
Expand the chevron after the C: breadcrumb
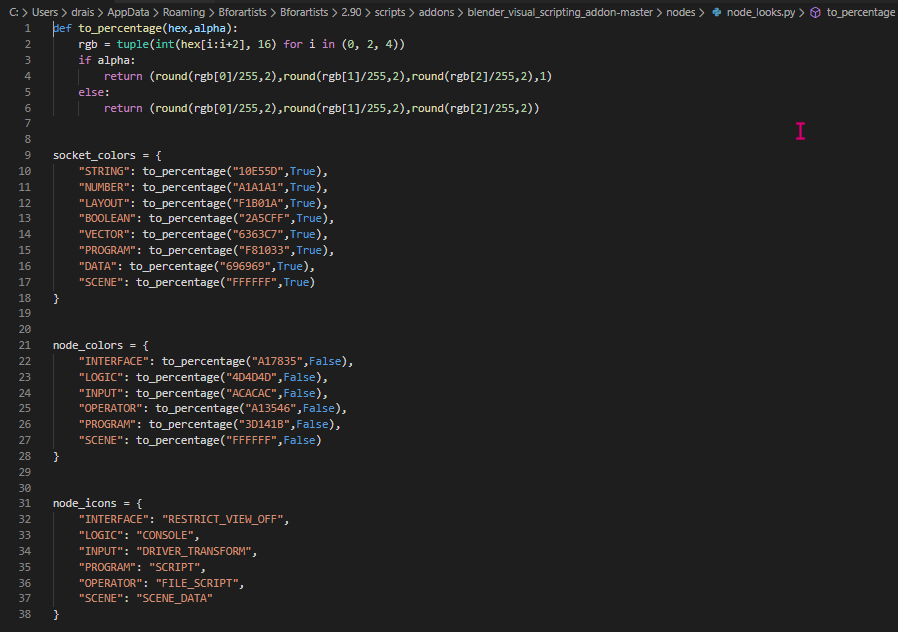[25, 12]
